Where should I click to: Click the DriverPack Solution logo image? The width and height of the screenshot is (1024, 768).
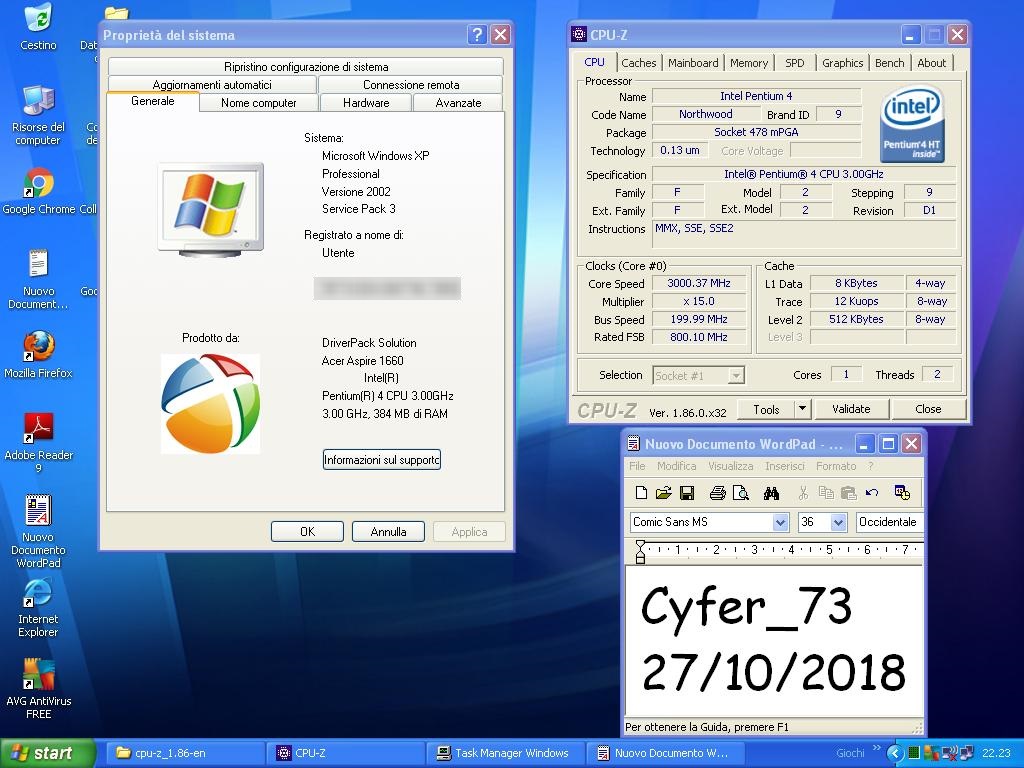point(210,404)
